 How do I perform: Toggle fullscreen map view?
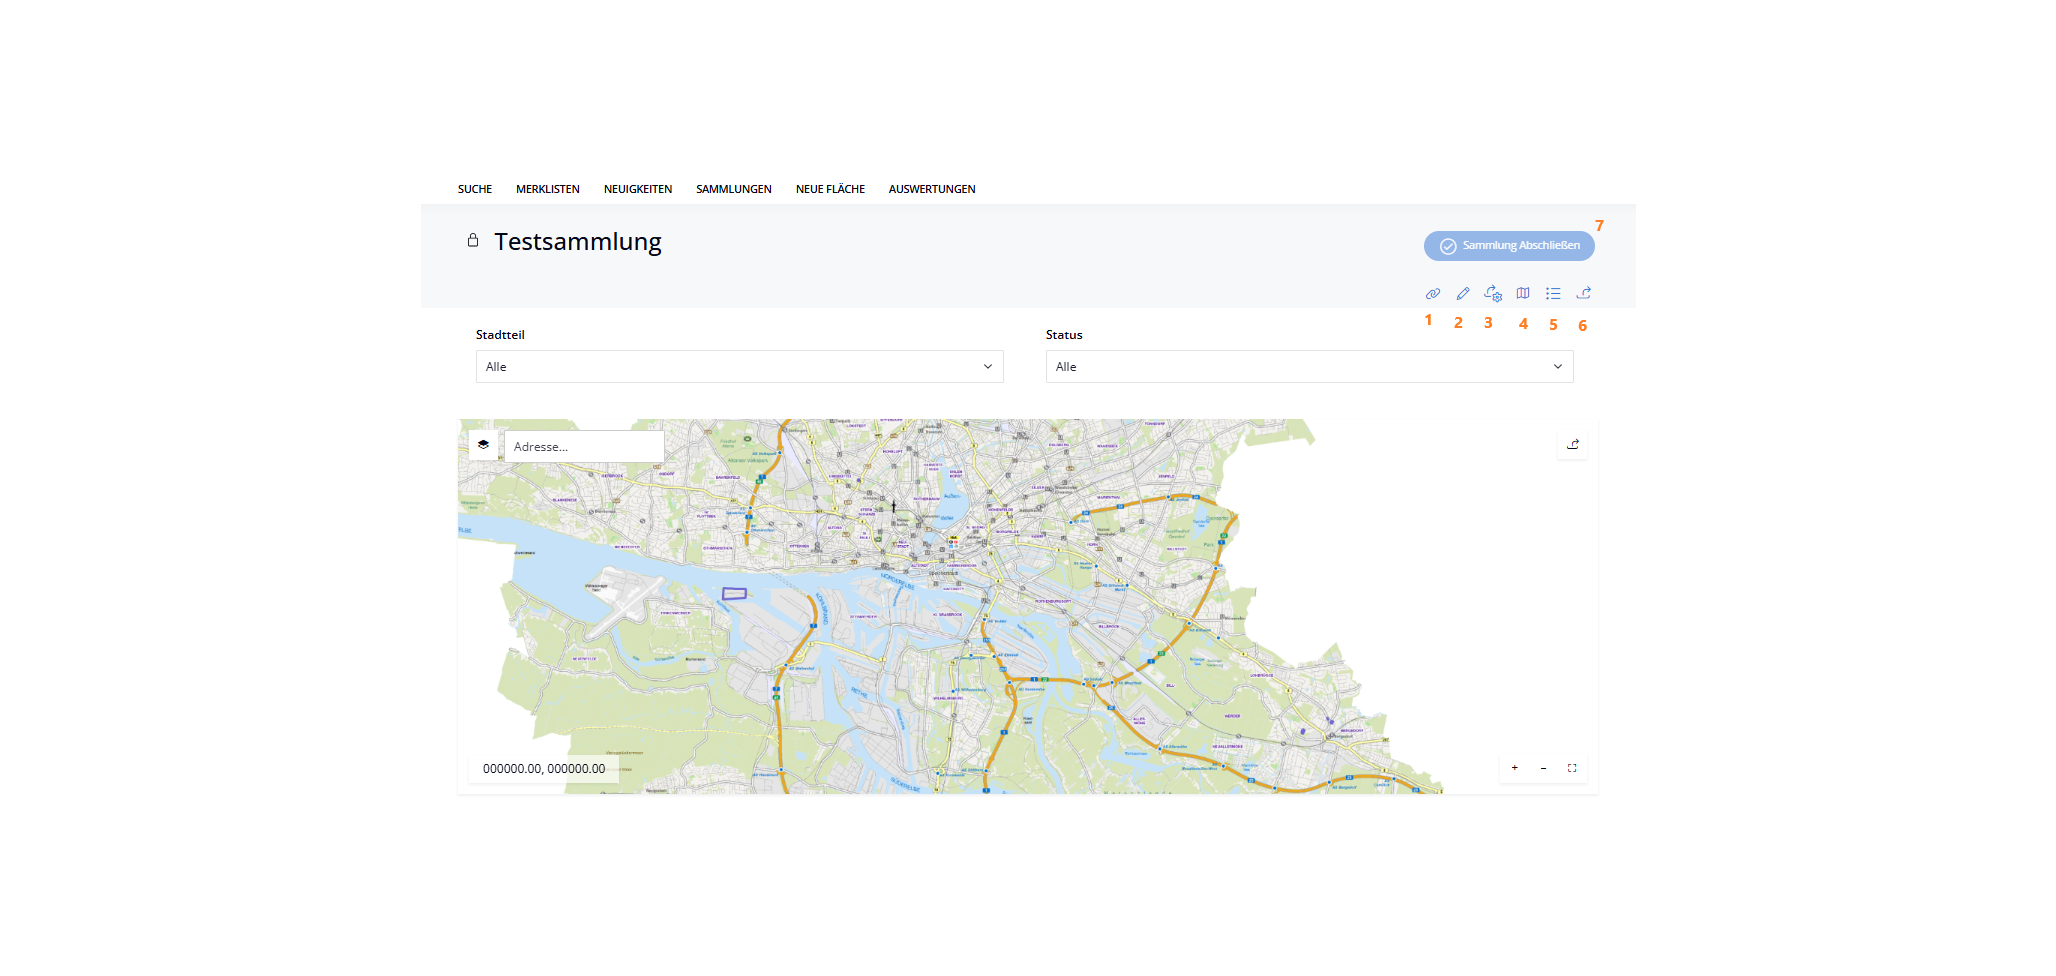(1572, 768)
